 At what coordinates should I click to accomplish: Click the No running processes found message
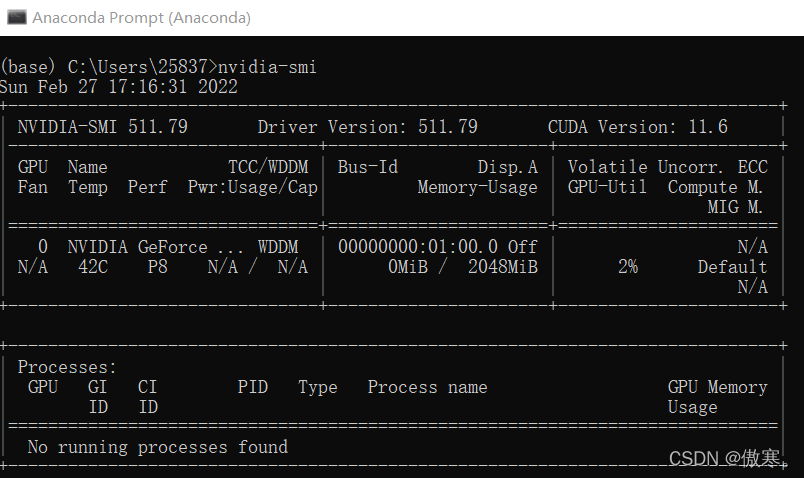[x=157, y=447]
